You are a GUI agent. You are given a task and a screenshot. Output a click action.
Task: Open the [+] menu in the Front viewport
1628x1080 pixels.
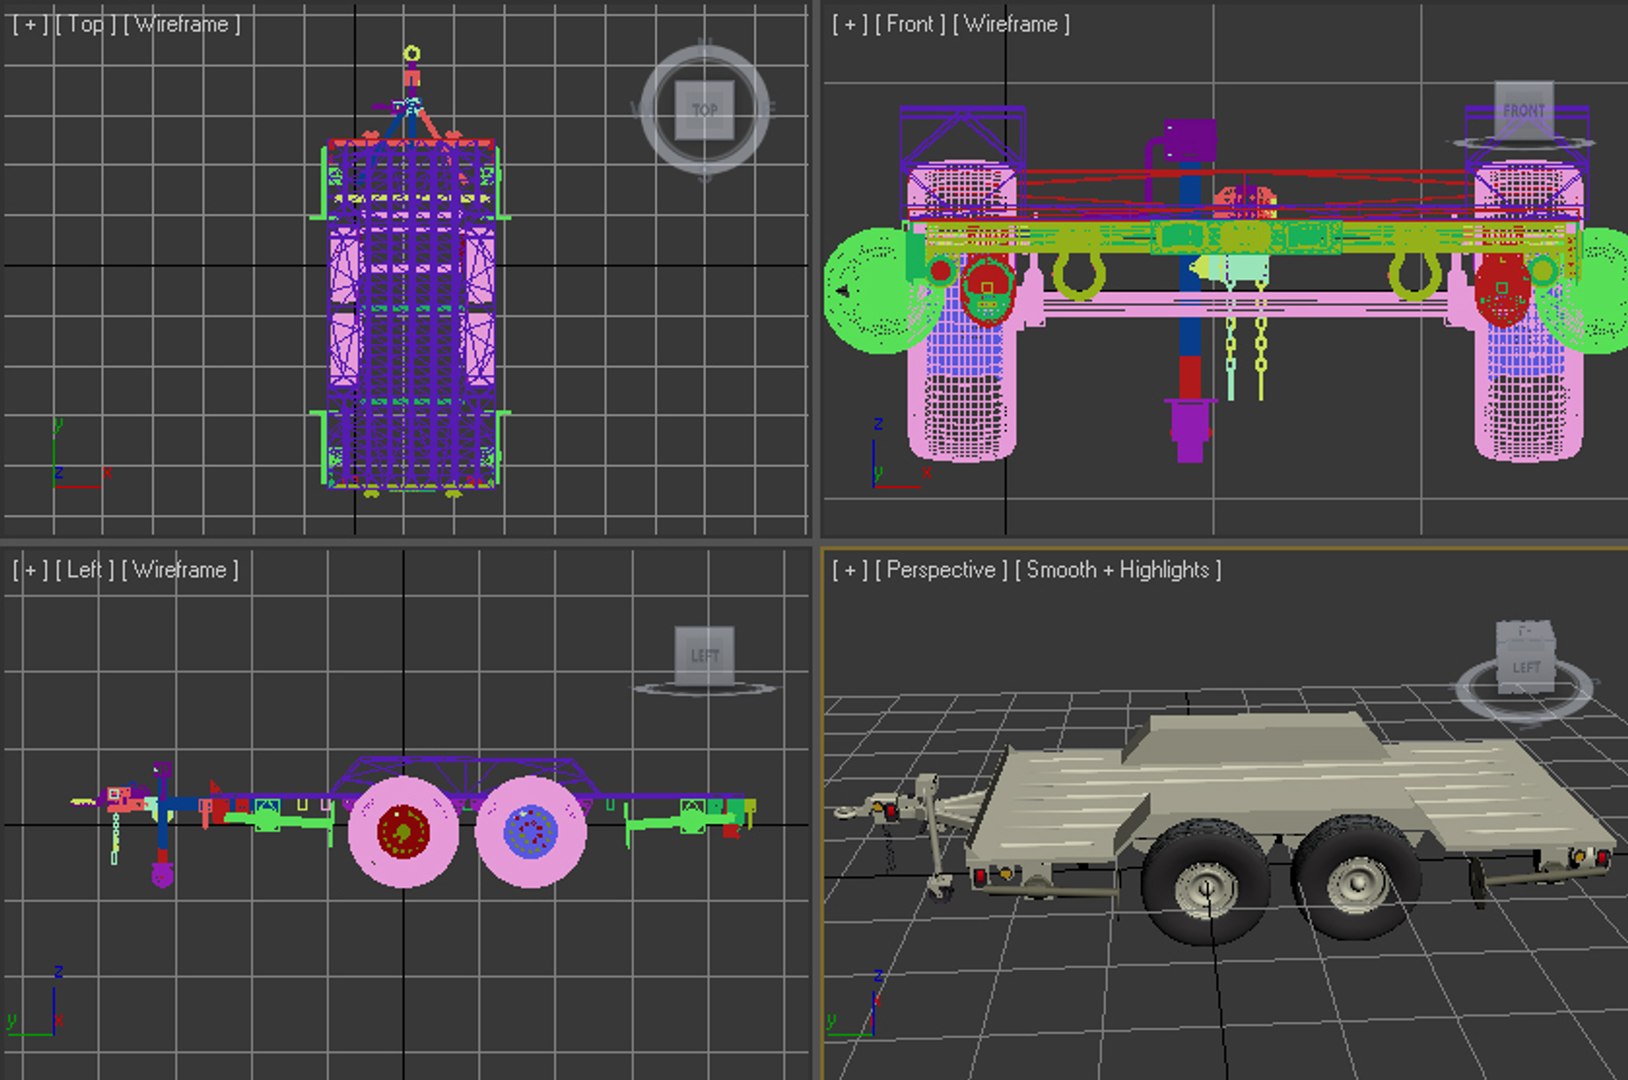[x=850, y=24]
